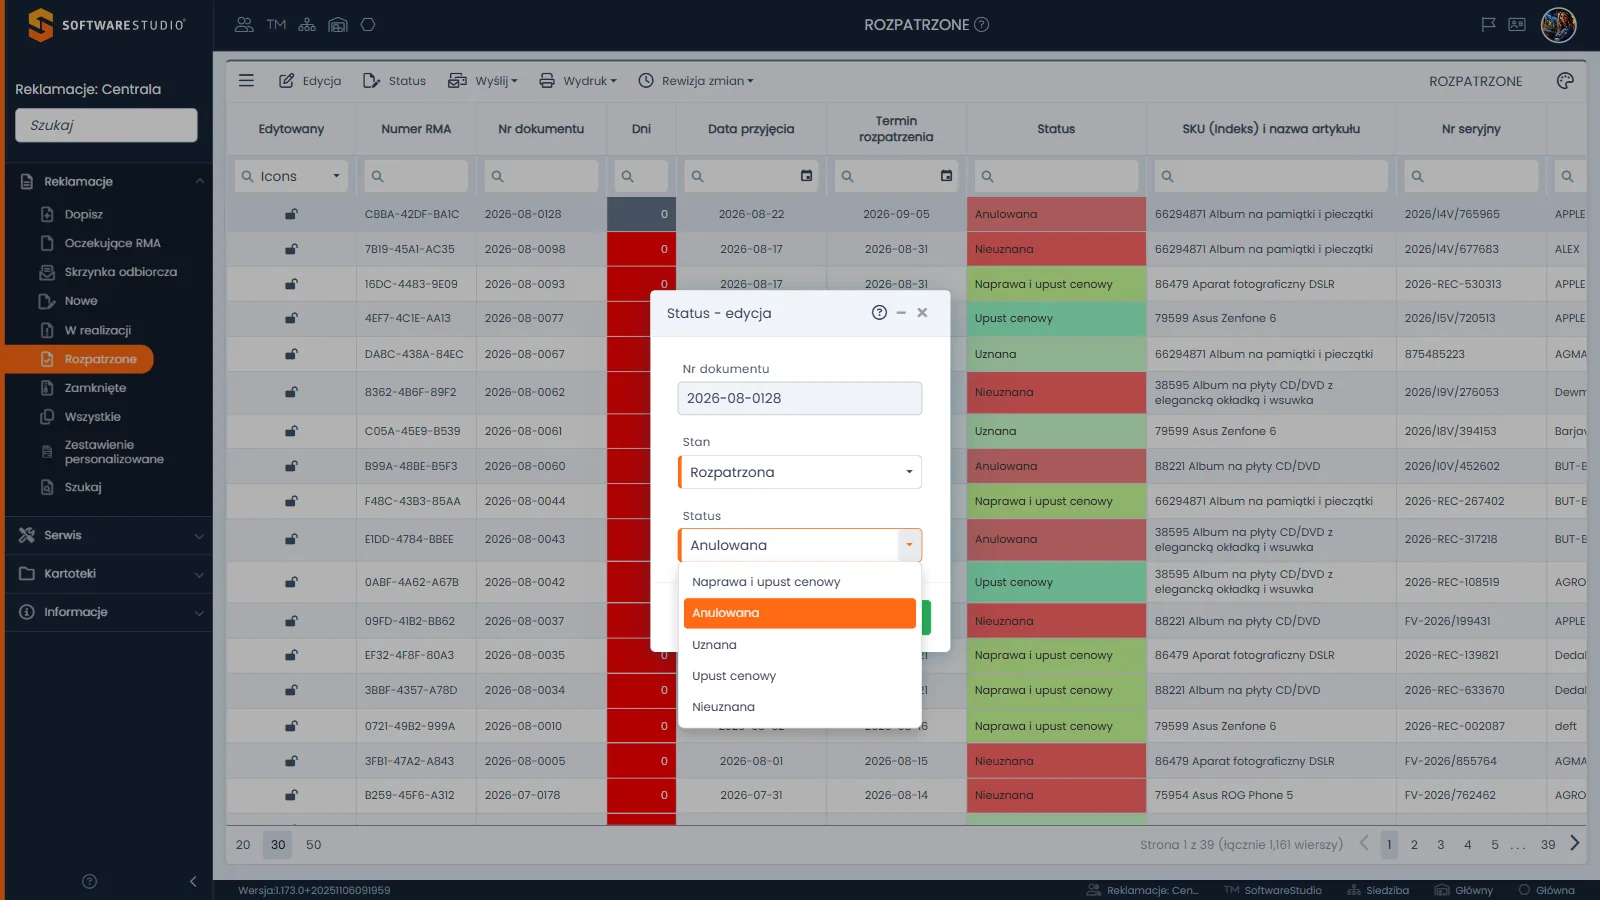Click the help icon in Status dialog
1600x900 pixels.
tap(879, 313)
